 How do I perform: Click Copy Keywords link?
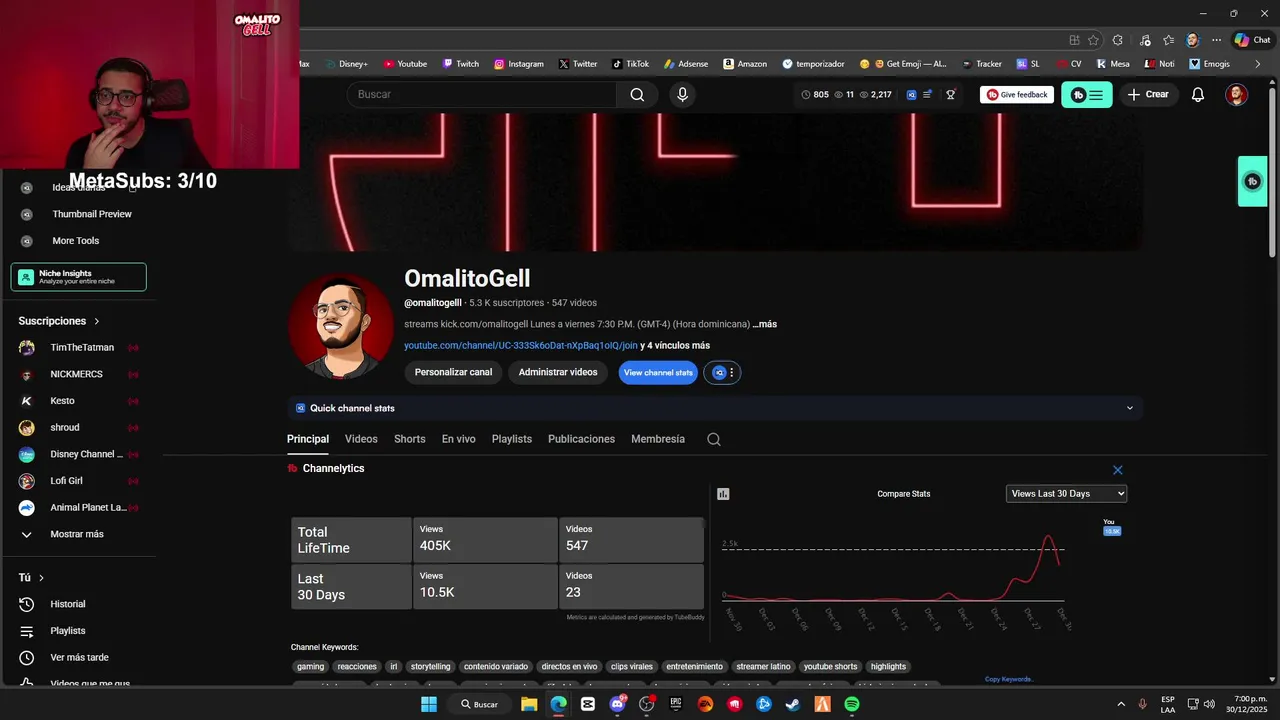1008,679
